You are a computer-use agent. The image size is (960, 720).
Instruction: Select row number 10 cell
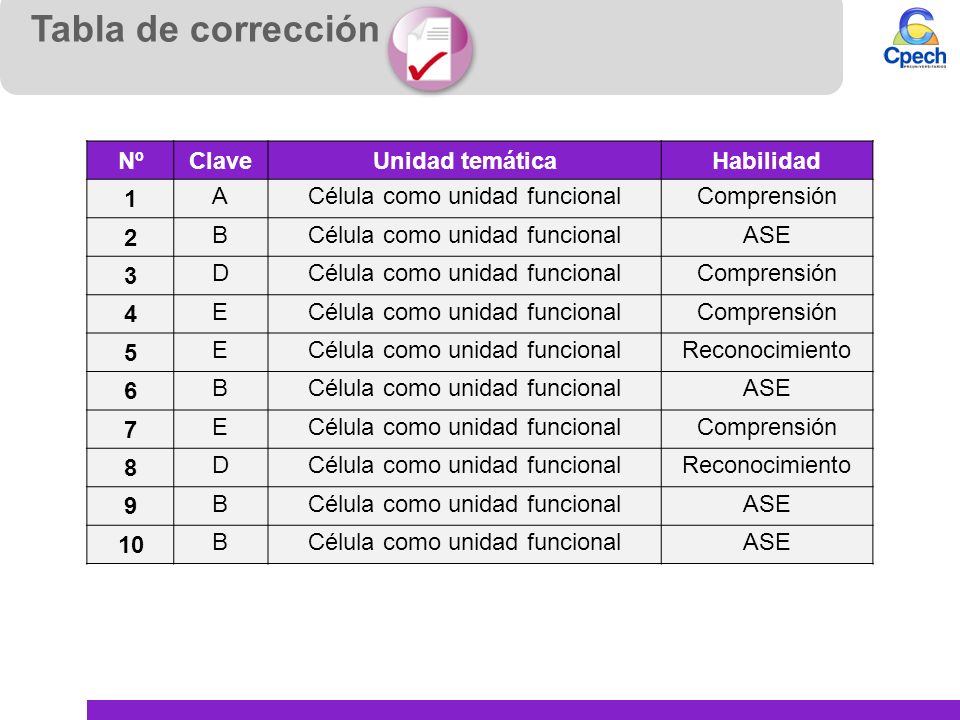tap(130, 544)
